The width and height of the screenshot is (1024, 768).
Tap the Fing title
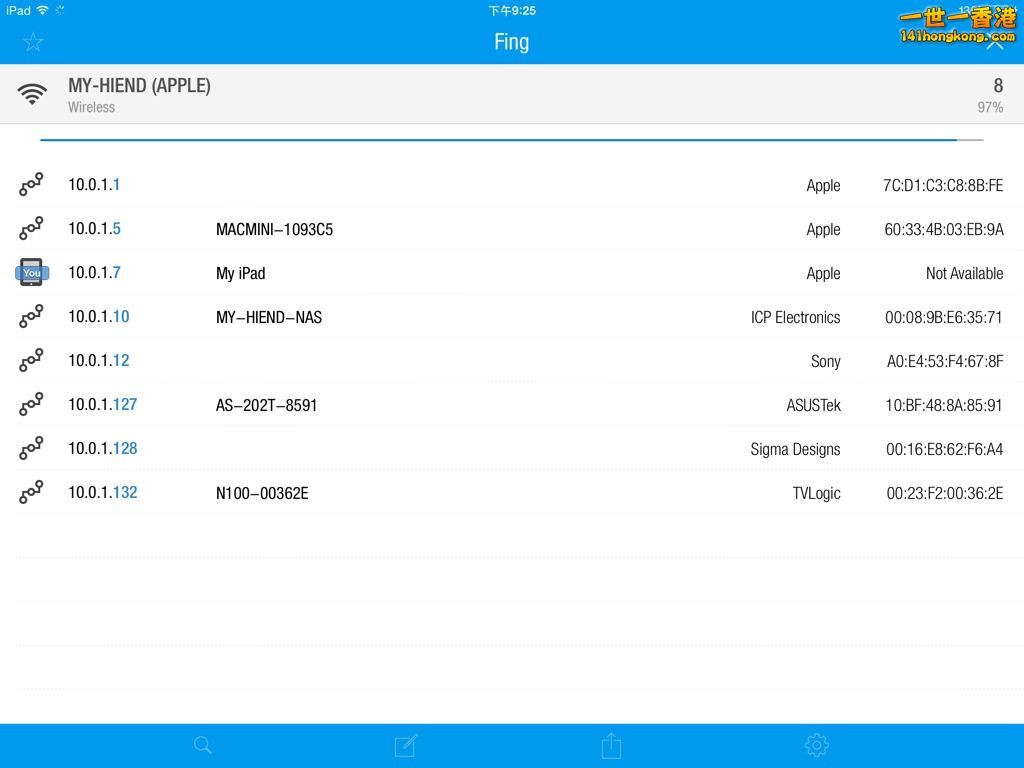tap(511, 42)
